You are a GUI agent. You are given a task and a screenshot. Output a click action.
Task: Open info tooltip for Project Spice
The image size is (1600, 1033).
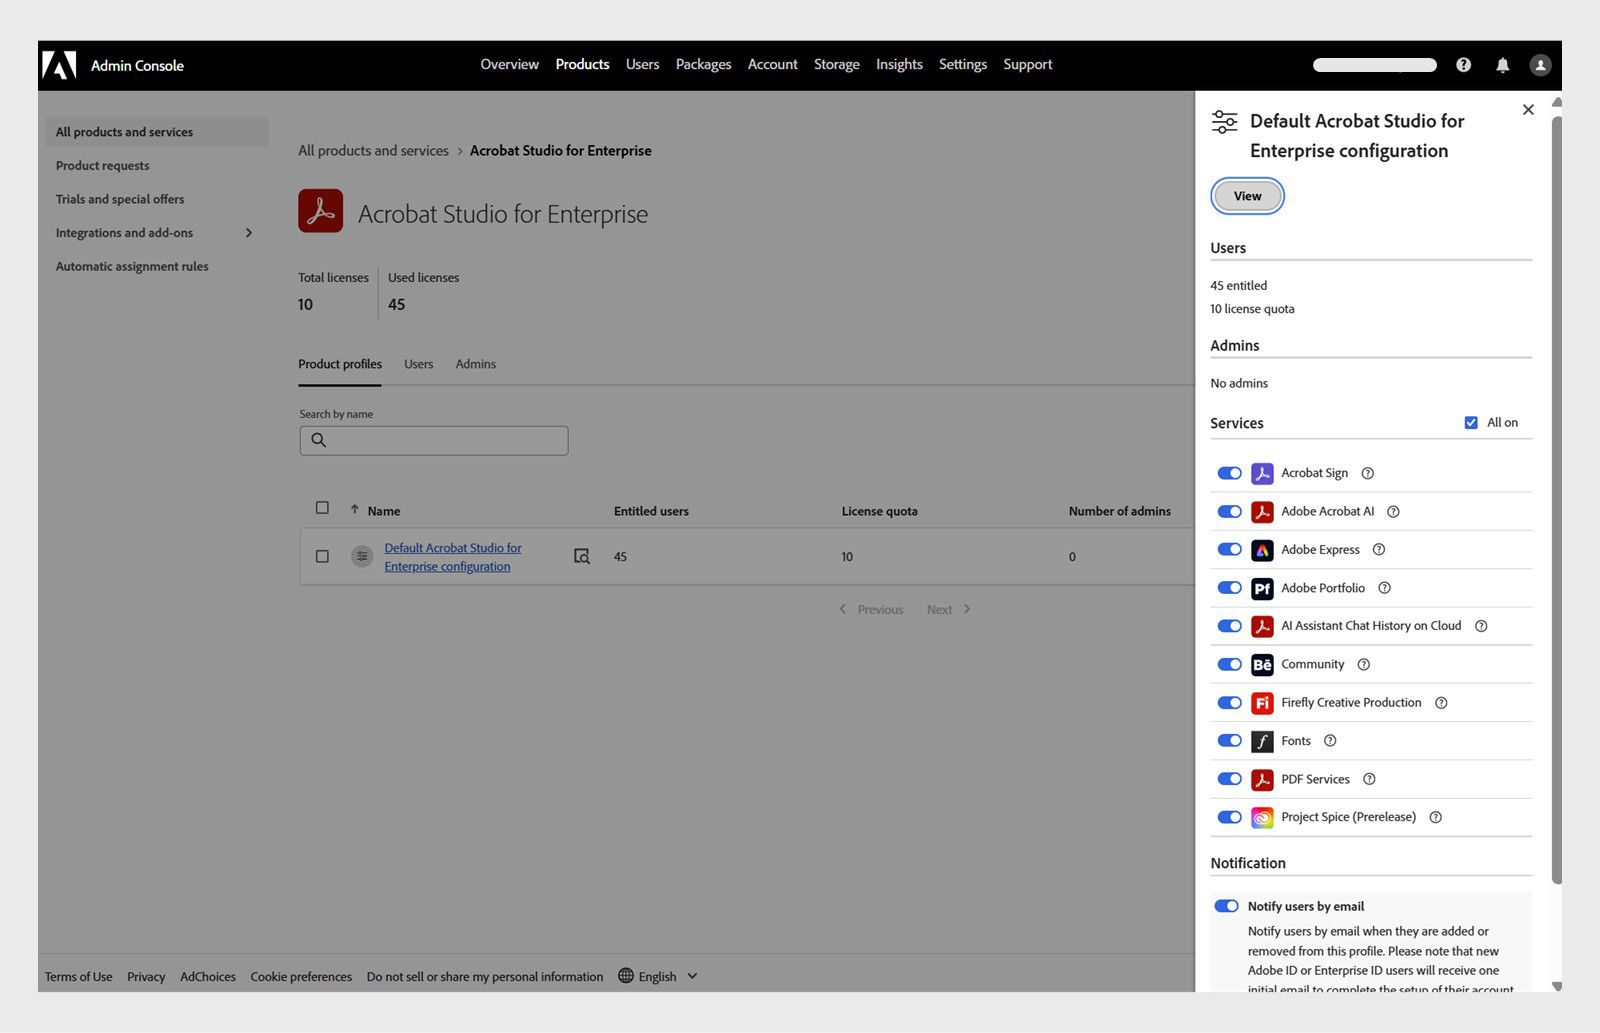coord(1435,817)
